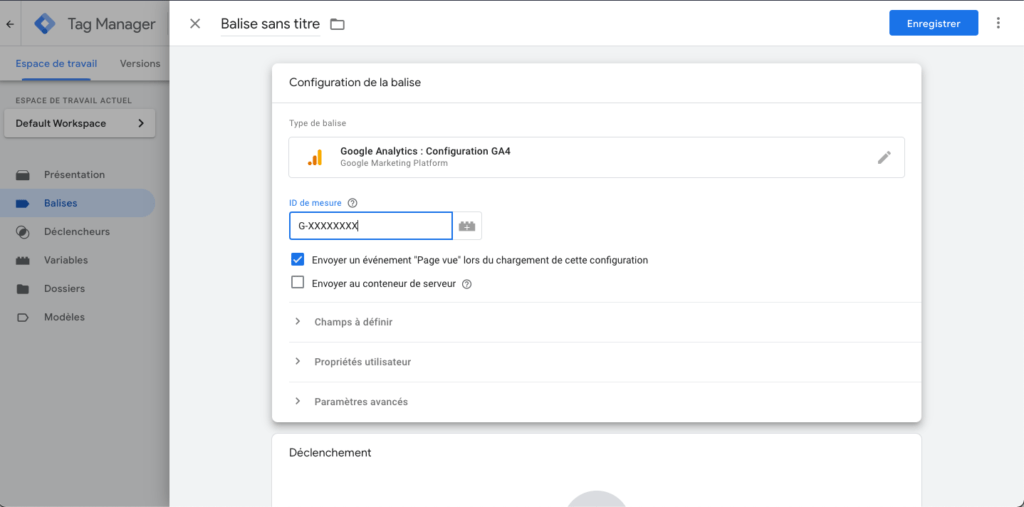Uncheck the 'Page vue' event checkbox
The width and height of the screenshot is (1024, 507).
[298, 259]
